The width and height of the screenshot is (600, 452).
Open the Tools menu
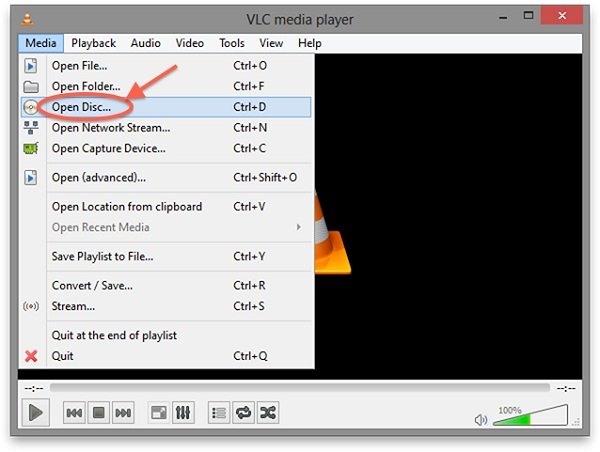point(232,43)
